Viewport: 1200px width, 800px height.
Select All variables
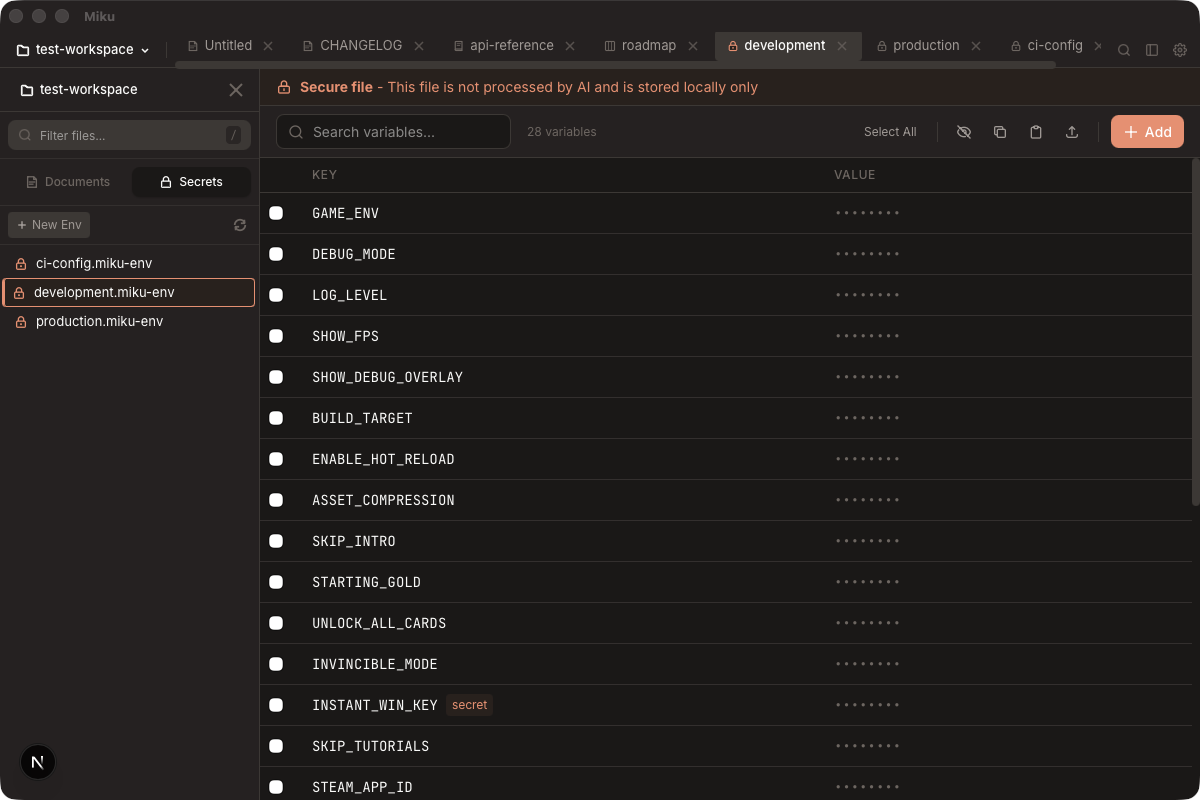coord(890,131)
